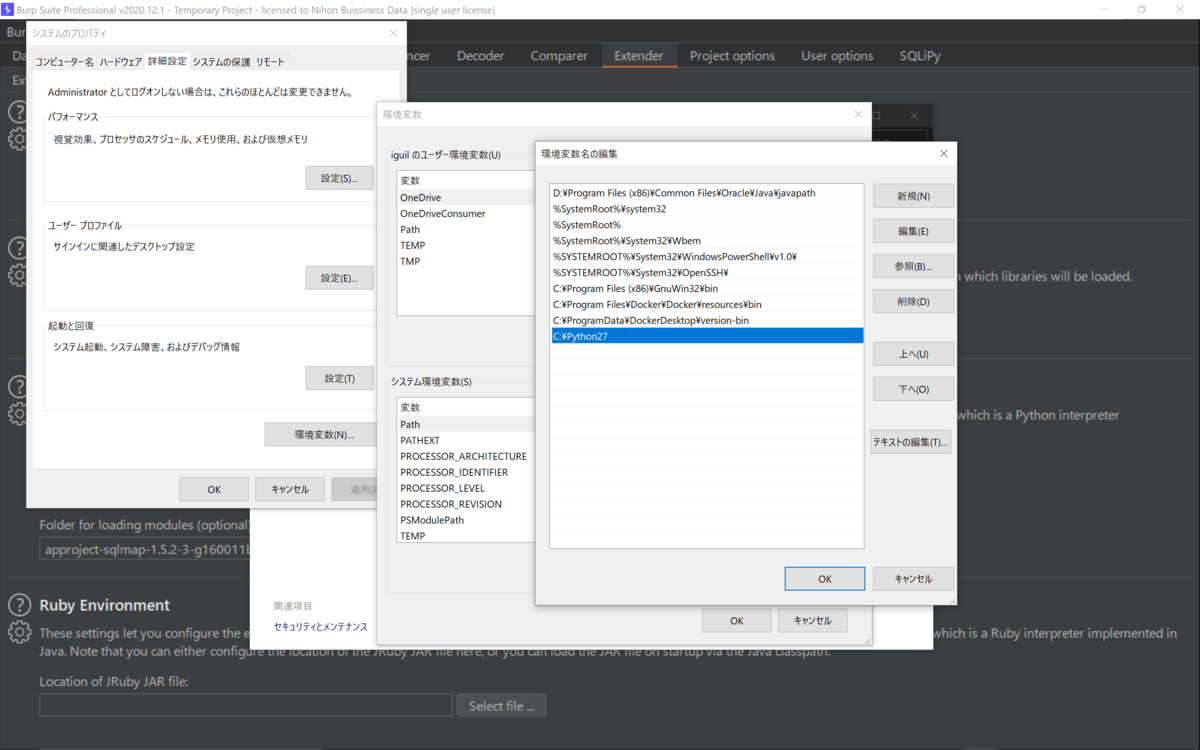1200x750 pixels.
Task: Click the 参照(B)... browse button
Action: coord(913,266)
